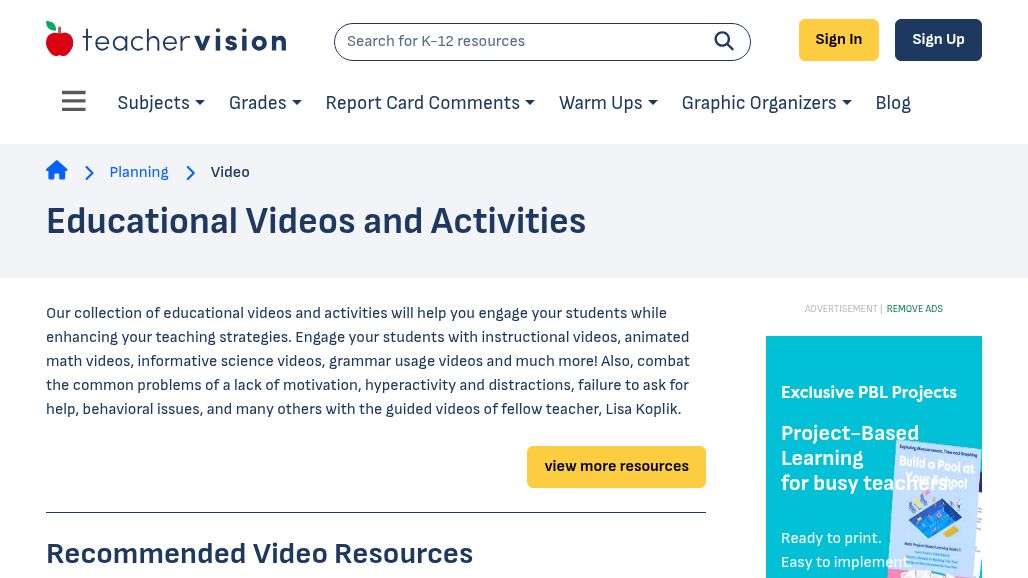Open the hamburger navigation menu
Image resolution: width=1028 pixels, height=578 pixels.
[x=74, y=101]
